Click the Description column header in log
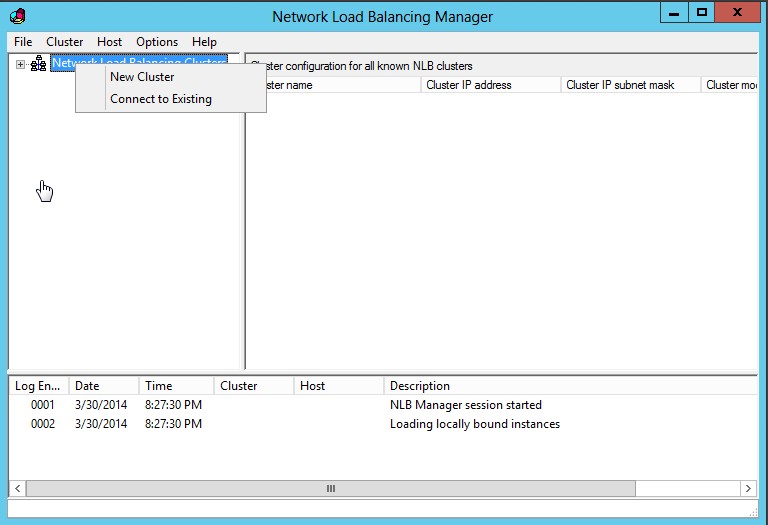This screenshot has height=525, width=768. click(x=420, y=385)
